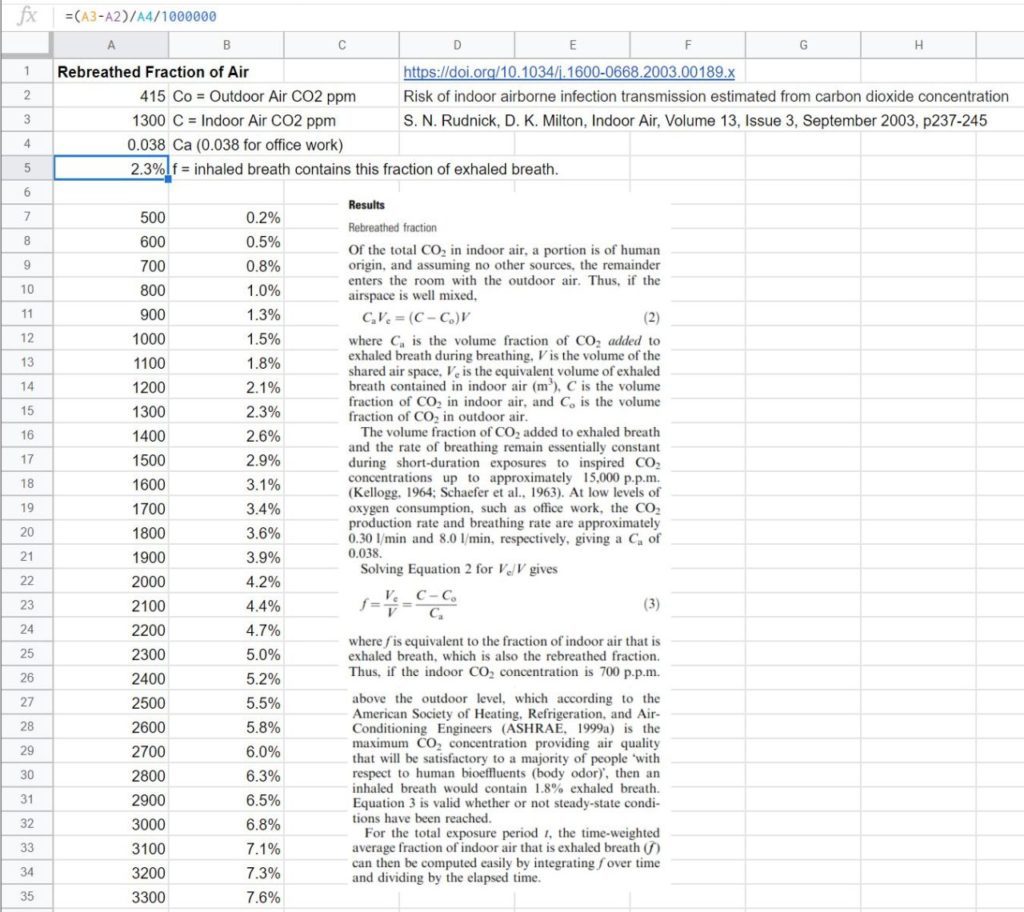Select column B header
The height and width of the screenshot is (912, 1024).
pos(226,45)
